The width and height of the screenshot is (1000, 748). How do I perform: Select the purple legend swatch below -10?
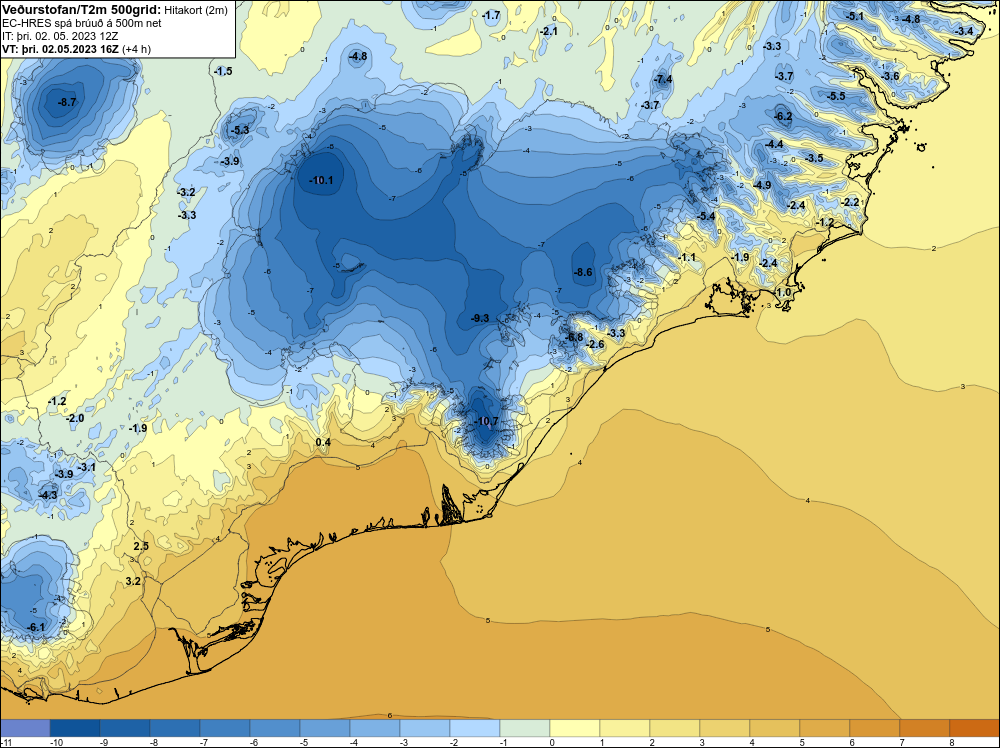pyautogui.click(x=25, y=728)
